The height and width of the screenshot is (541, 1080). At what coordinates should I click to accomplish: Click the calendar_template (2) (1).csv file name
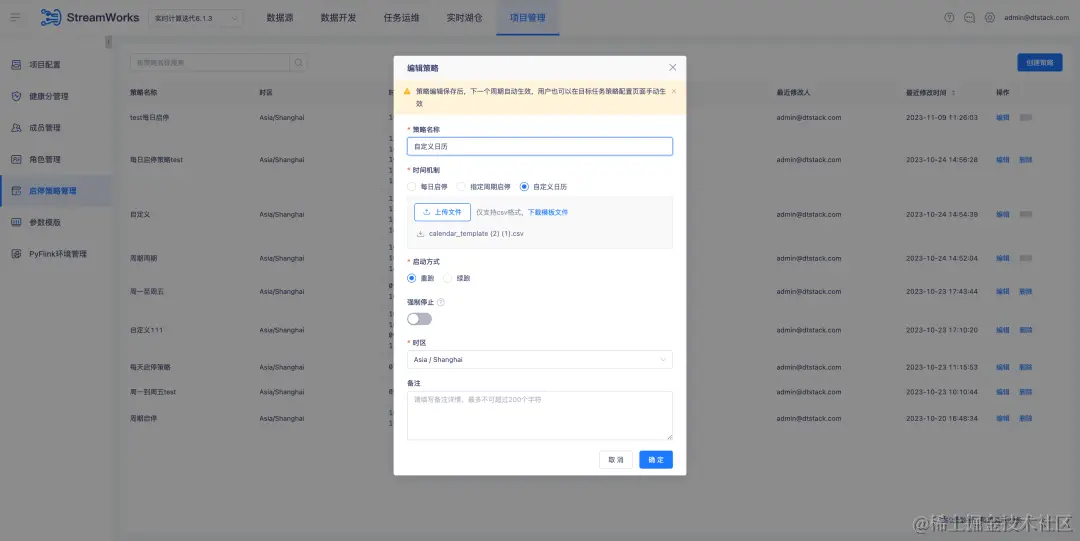(476, 234)
